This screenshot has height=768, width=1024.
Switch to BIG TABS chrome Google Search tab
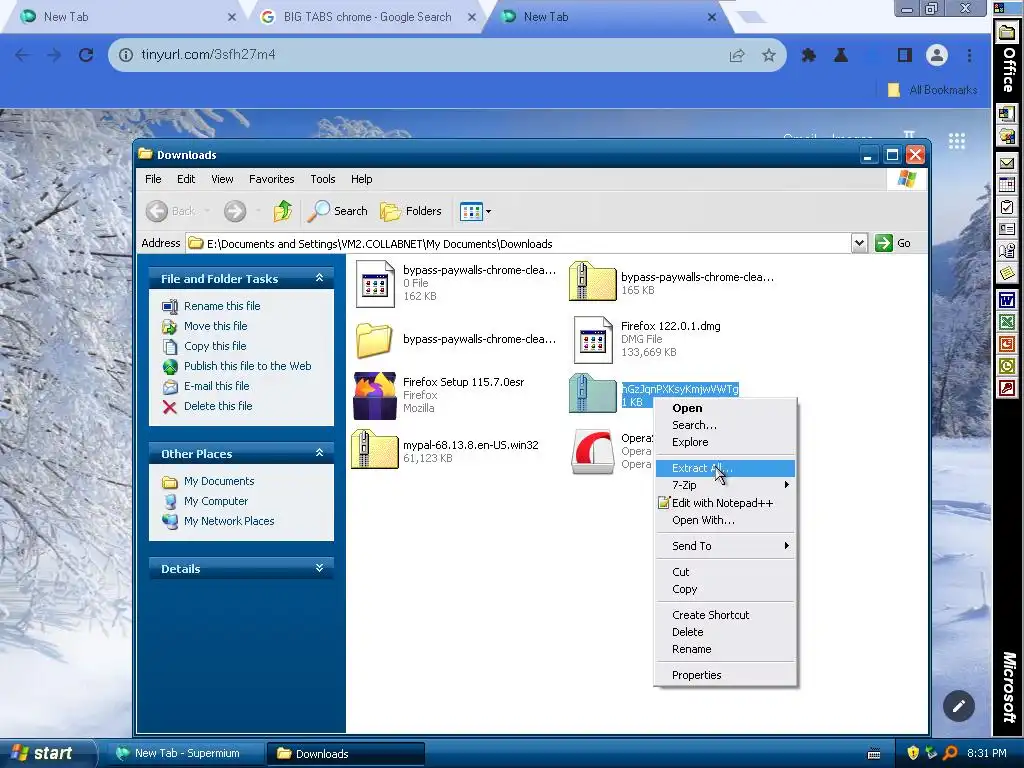pyautogui.click(x=367, y=17)
